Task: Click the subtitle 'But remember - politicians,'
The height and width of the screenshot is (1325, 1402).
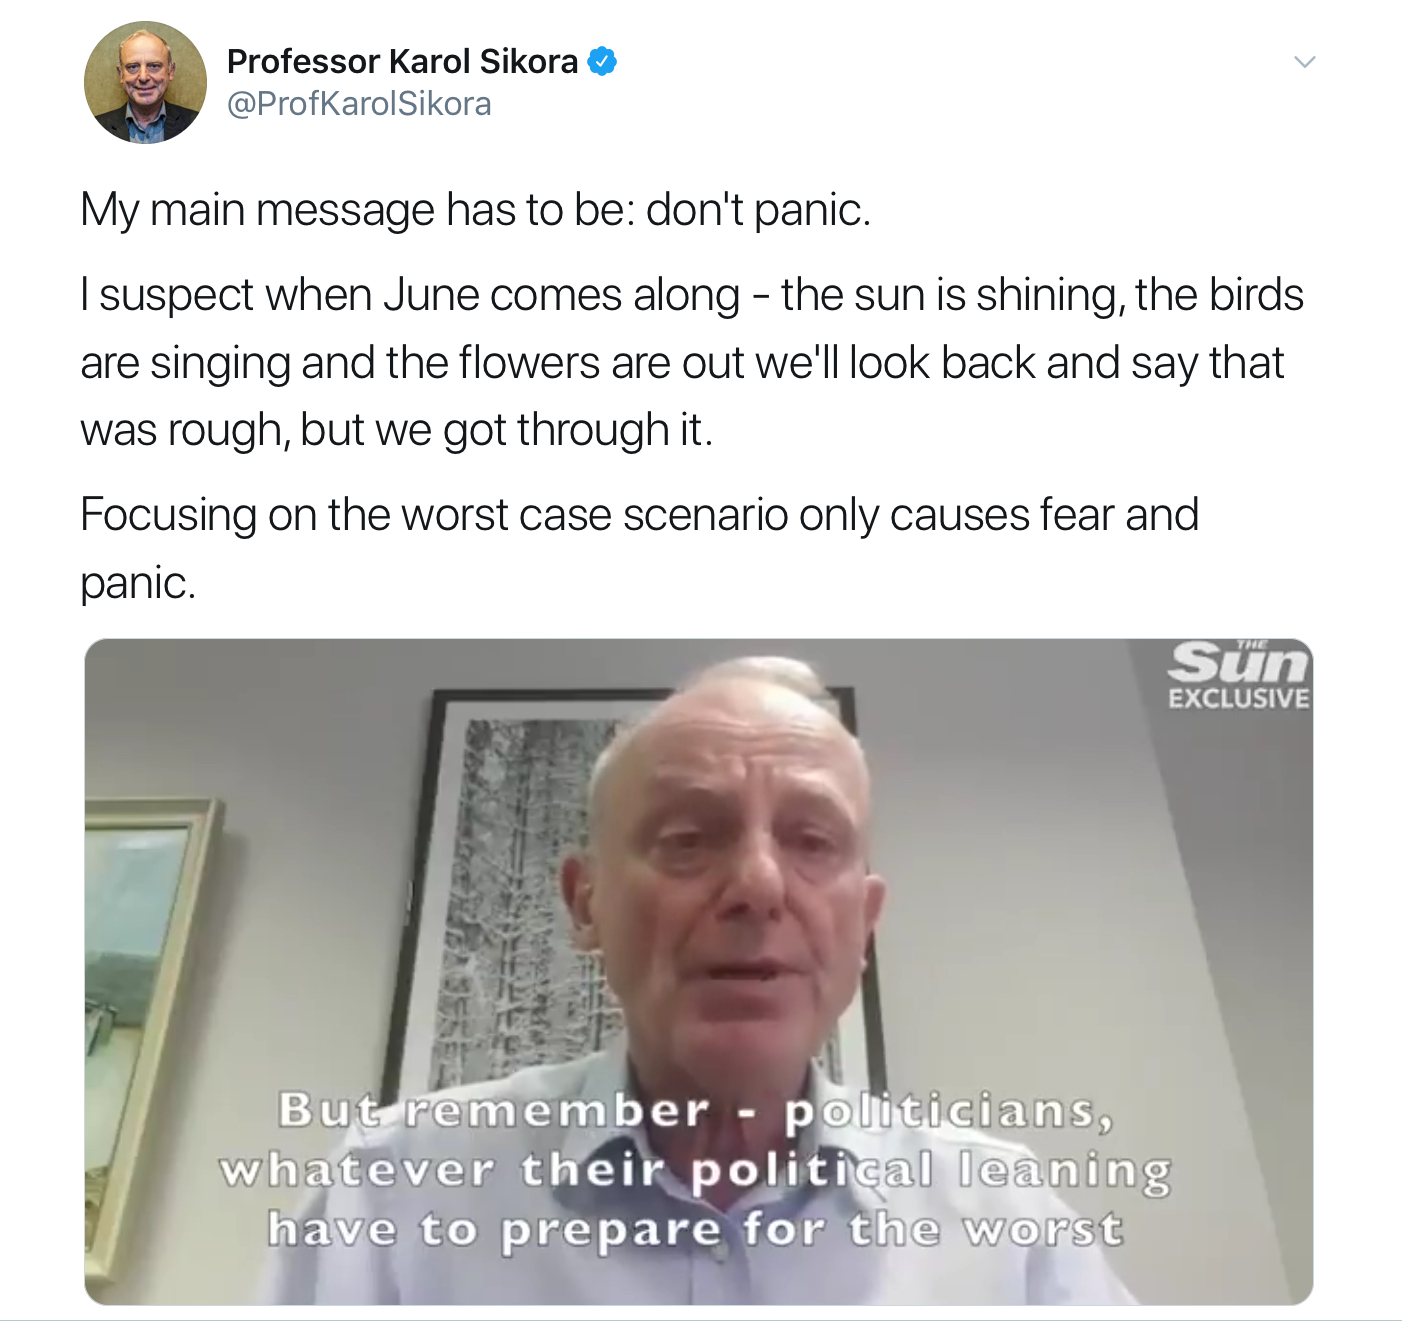Action: [x=696, y=1111]
